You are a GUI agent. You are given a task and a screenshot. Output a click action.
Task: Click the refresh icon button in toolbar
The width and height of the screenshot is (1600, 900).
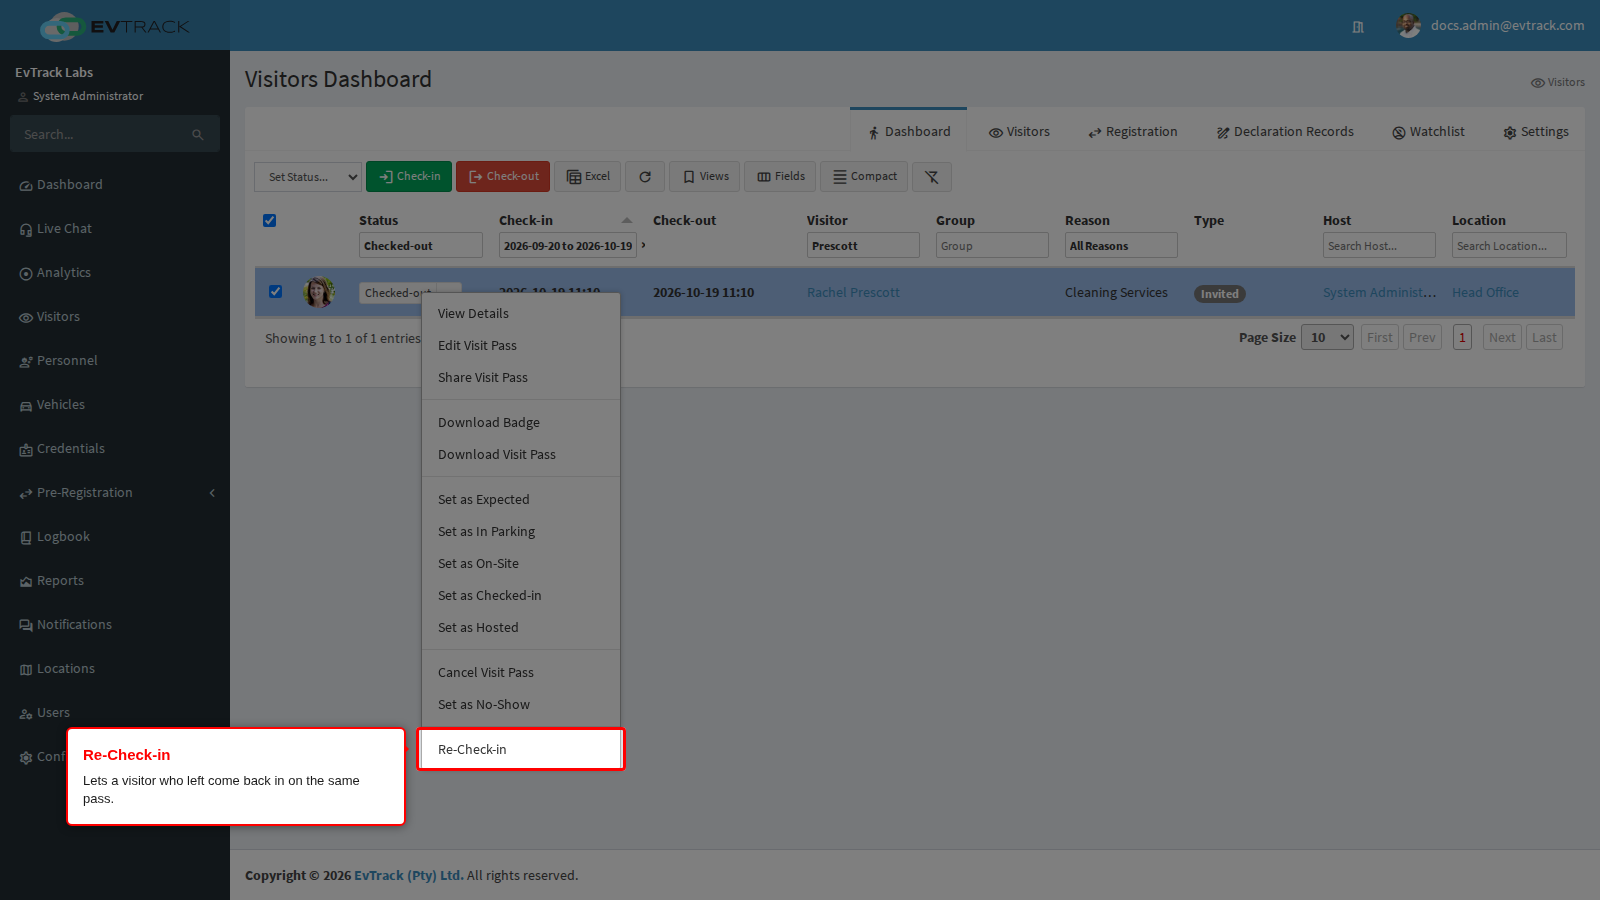(645, 177)
